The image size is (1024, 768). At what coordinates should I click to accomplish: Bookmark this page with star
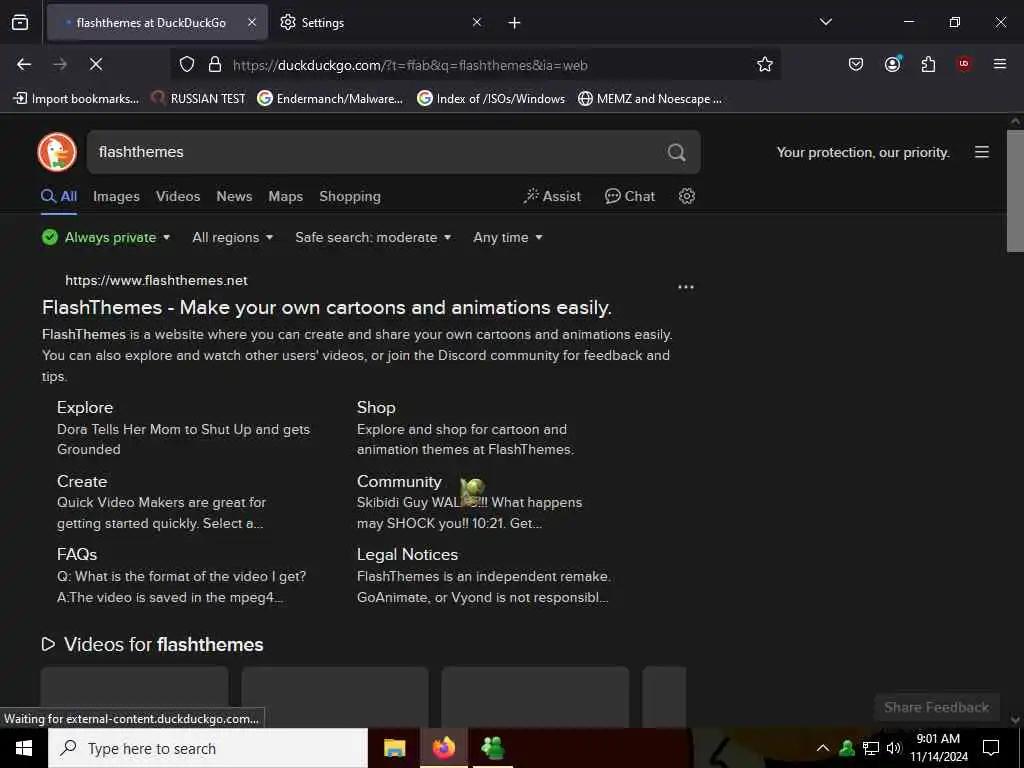pos(765,64)
